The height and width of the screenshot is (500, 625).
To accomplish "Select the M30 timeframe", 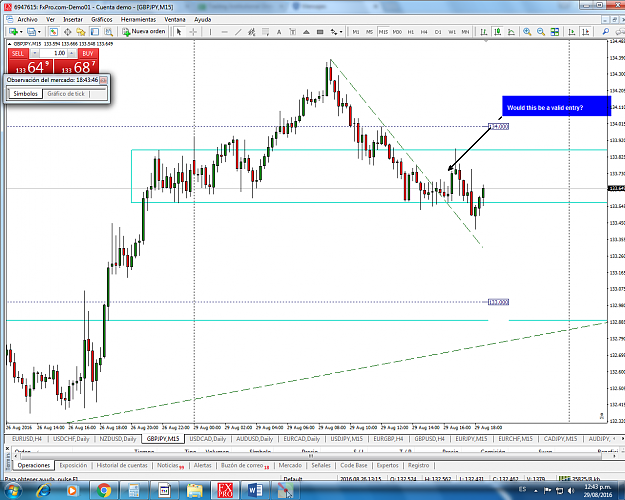I will tap(397, 32).
